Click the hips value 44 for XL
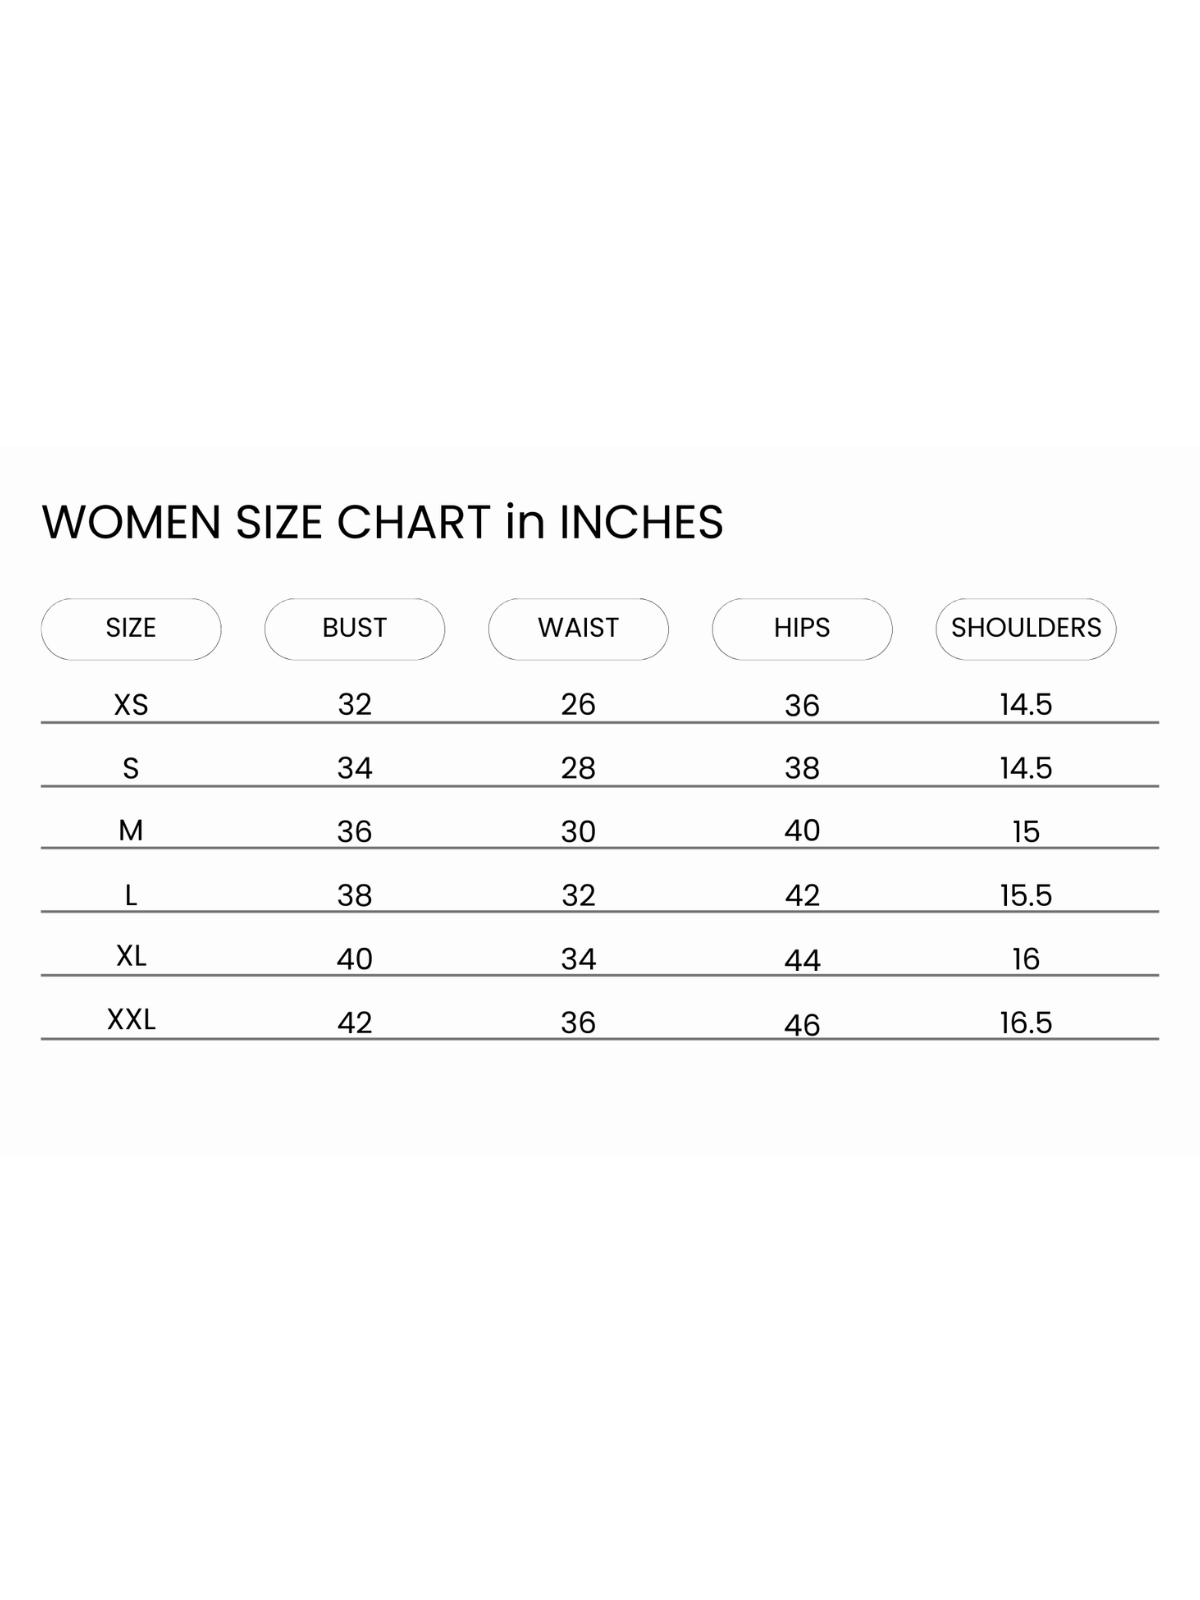Viewport: 1200px width, 1600px height. point(802,960)
